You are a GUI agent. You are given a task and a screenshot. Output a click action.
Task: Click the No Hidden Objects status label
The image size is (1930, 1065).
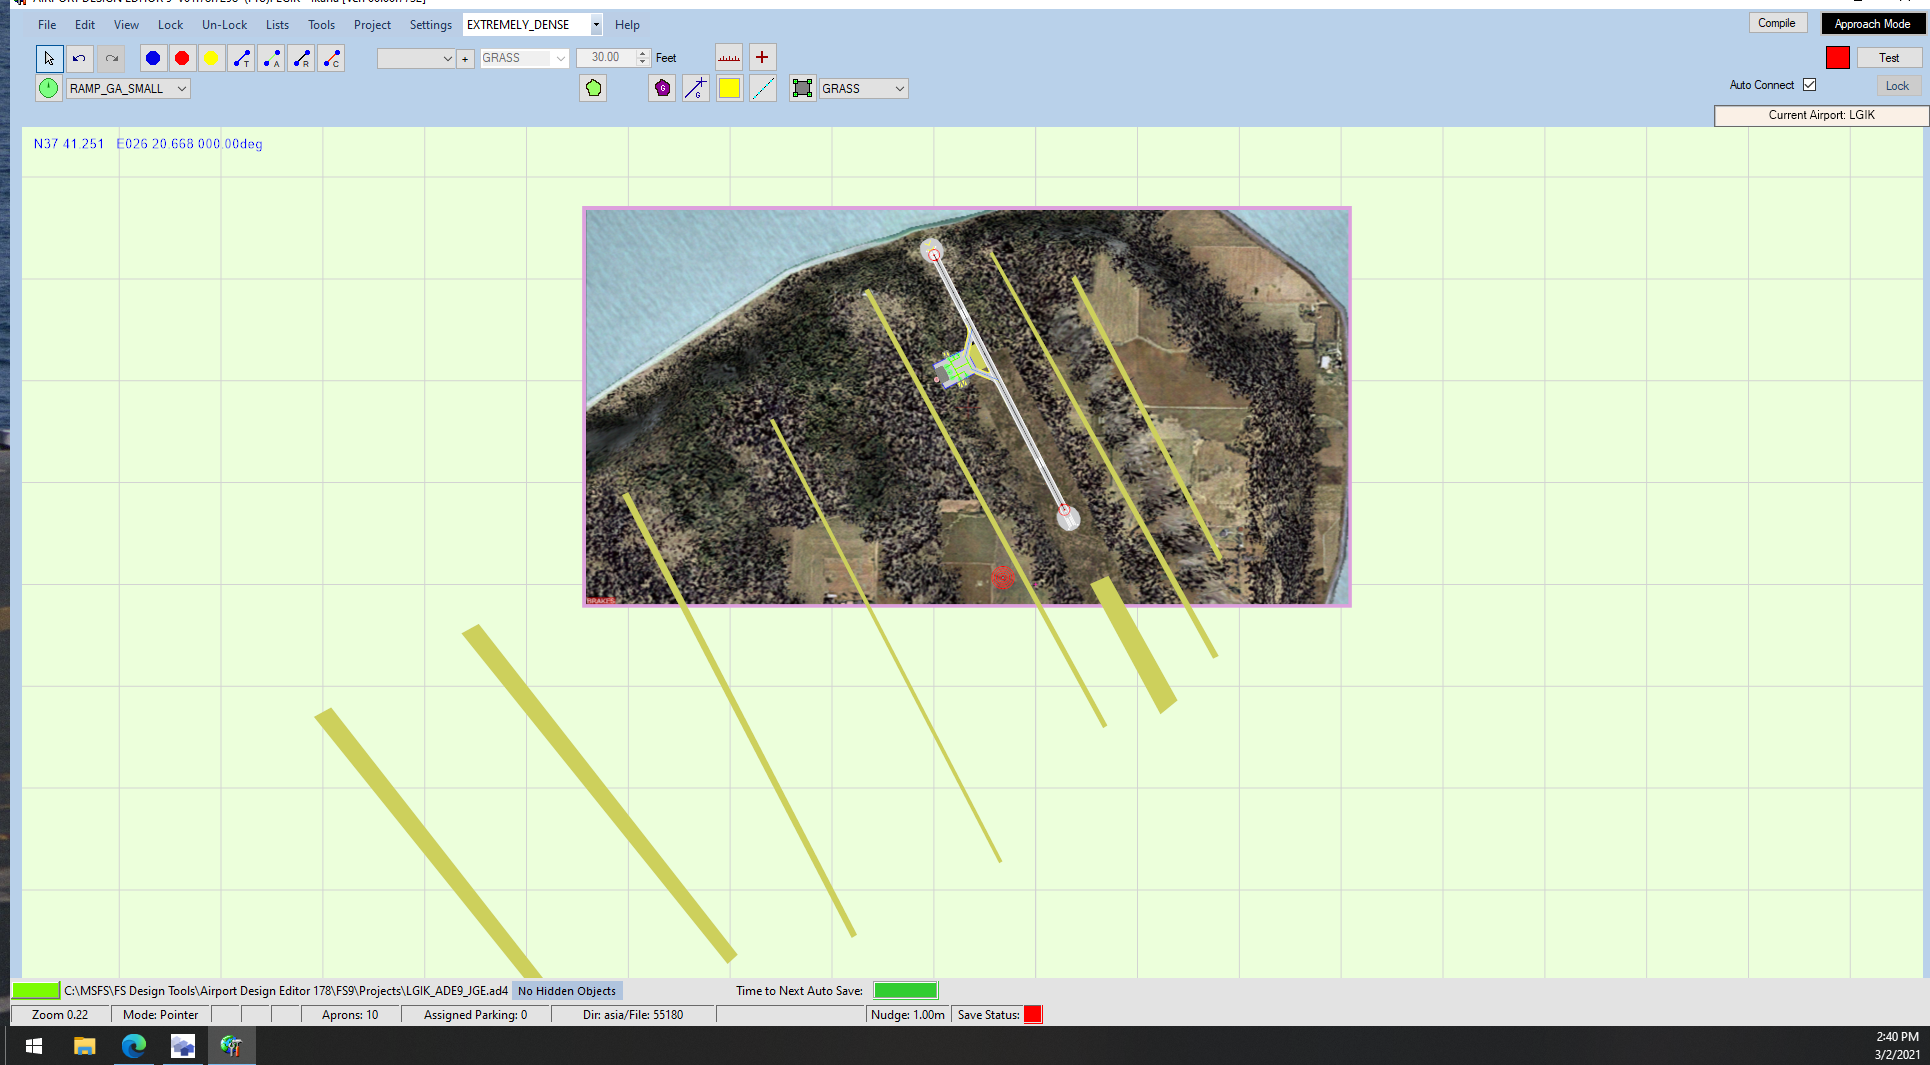567,991
